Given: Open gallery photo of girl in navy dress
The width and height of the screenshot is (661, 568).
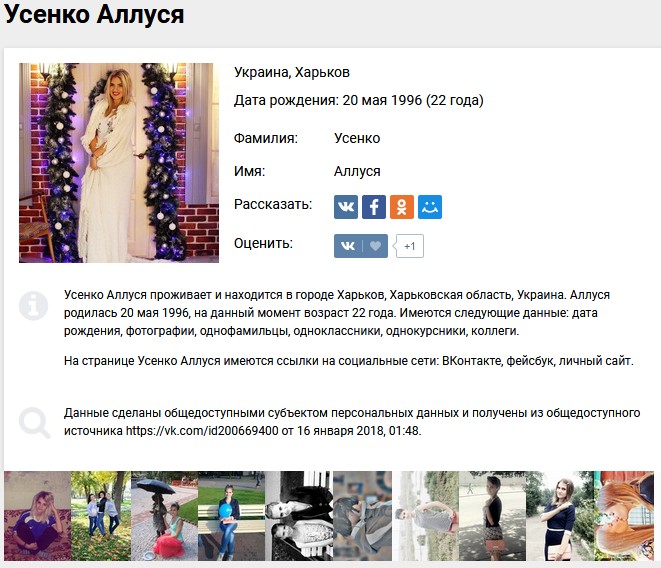Looking at the screenshot, I should 560,516.
